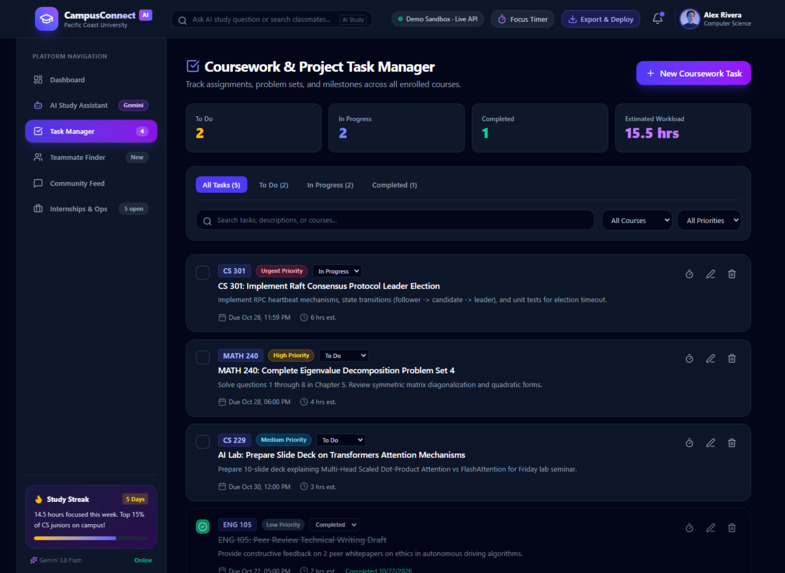Click the Teammate Finder people icon

[x=38, y=157]
